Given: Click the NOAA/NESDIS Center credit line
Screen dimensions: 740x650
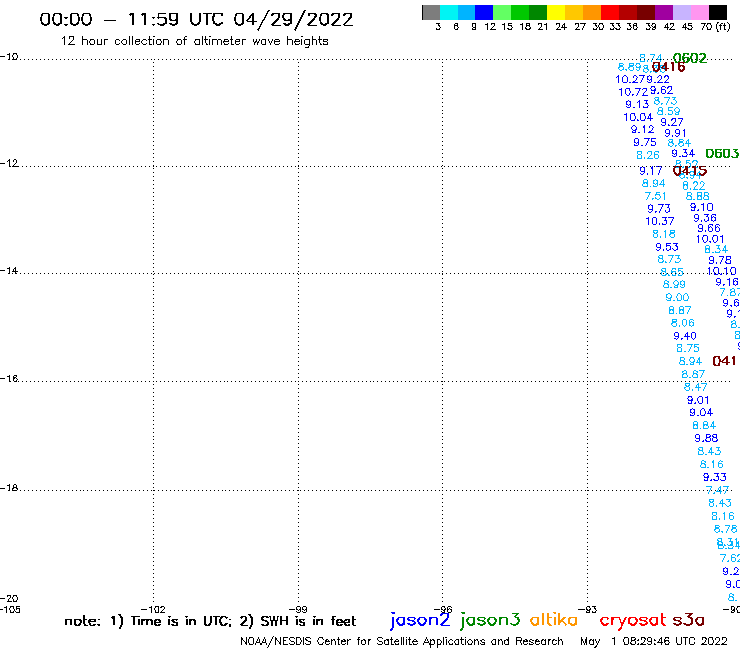Looking at the screenshot, I should pyautogui.click(x=402, y=642).
